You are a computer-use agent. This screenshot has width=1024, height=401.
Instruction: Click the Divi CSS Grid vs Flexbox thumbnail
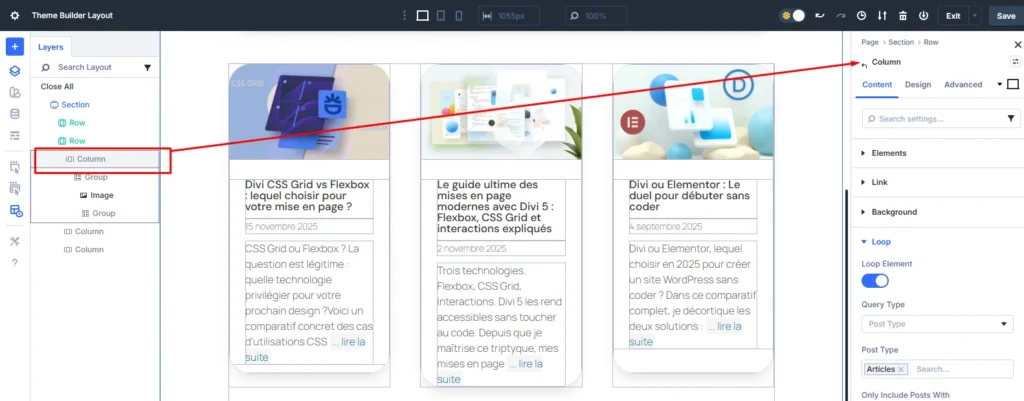coord(309,112)
